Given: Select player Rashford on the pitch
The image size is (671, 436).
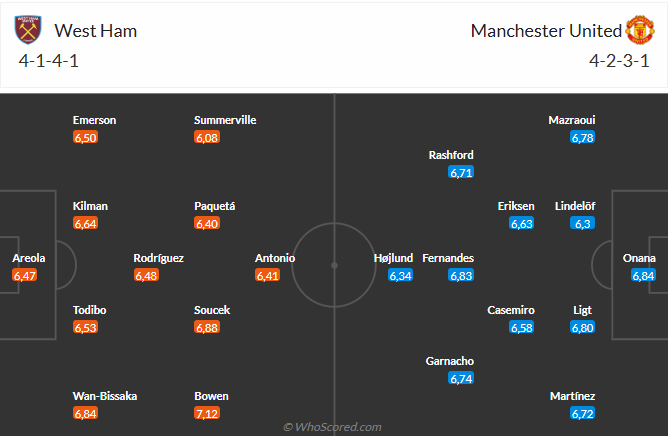Looking at the screenshot, I should tap(451, 155).
